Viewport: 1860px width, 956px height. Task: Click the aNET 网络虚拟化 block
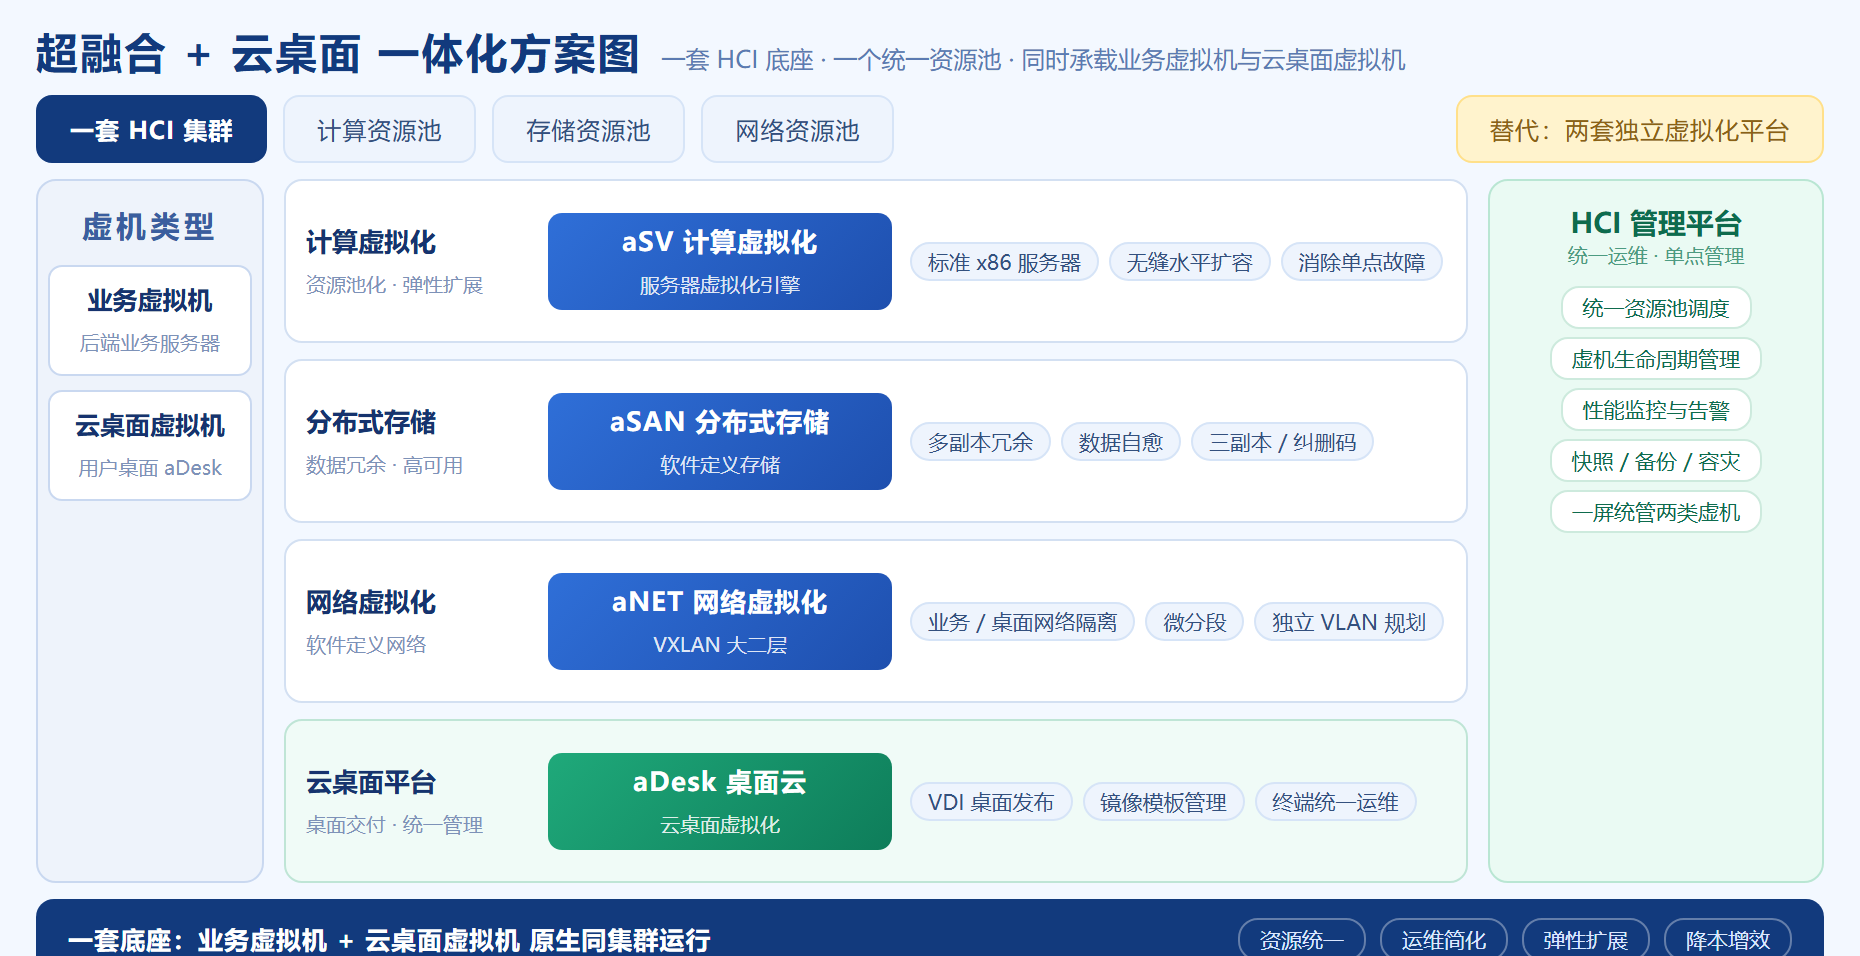tap(720, 621)
